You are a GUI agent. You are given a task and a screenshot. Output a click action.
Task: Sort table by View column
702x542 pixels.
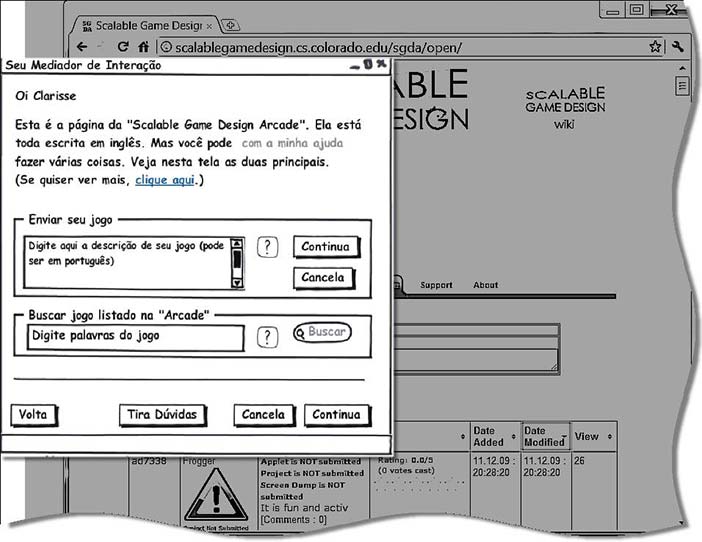click(594, 436)
